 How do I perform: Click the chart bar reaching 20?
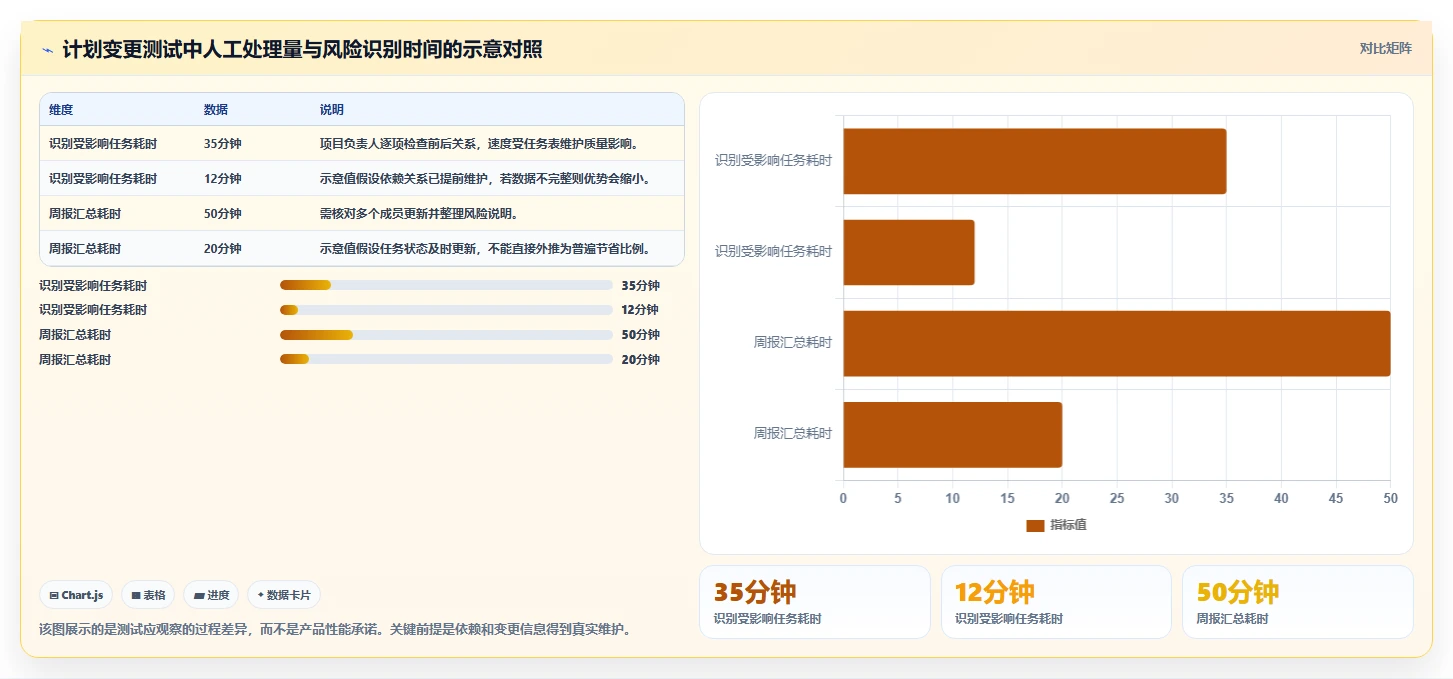[x=953, y=435]
